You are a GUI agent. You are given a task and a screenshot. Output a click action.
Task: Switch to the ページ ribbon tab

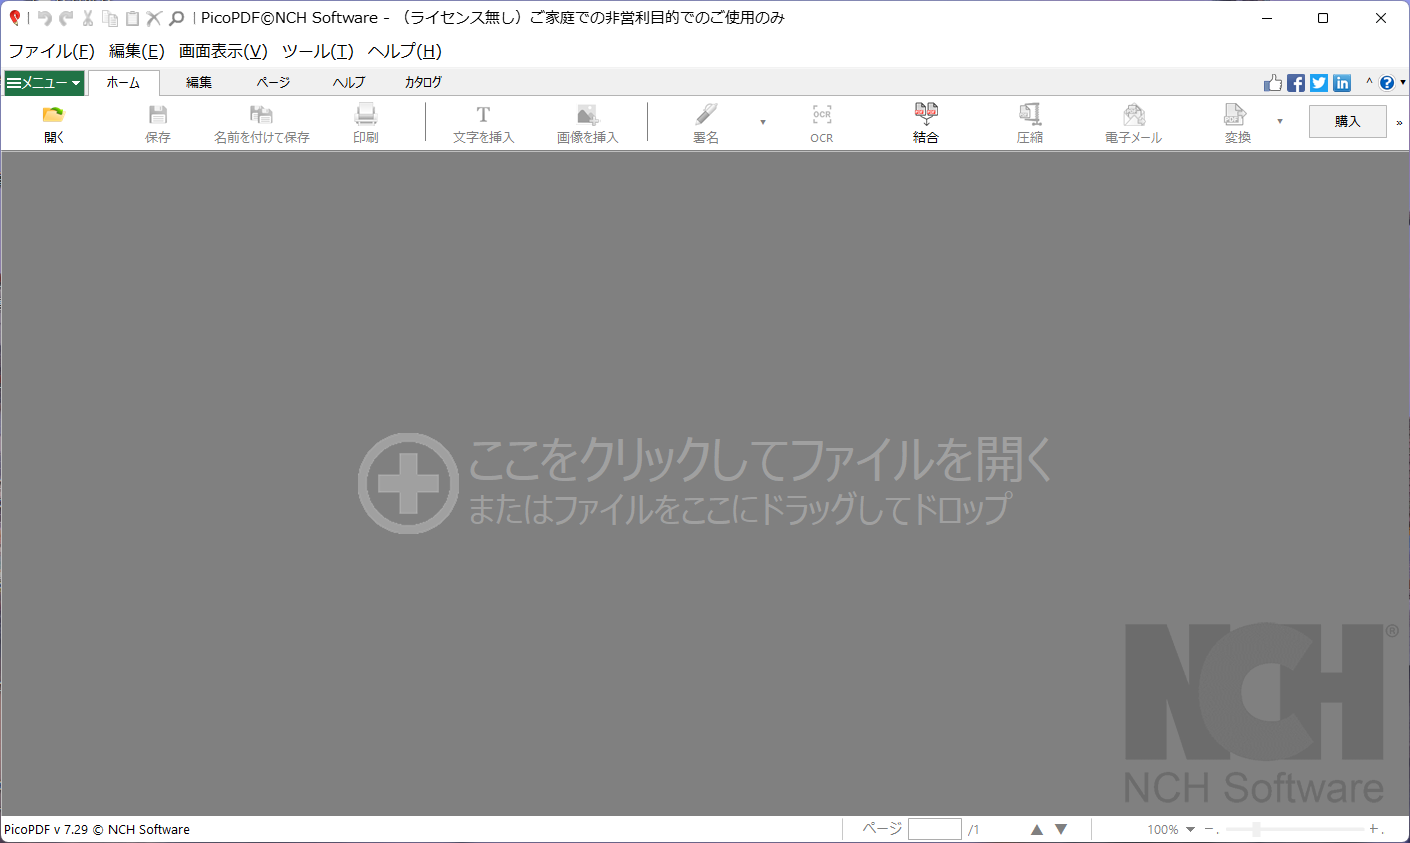[273, 82]
